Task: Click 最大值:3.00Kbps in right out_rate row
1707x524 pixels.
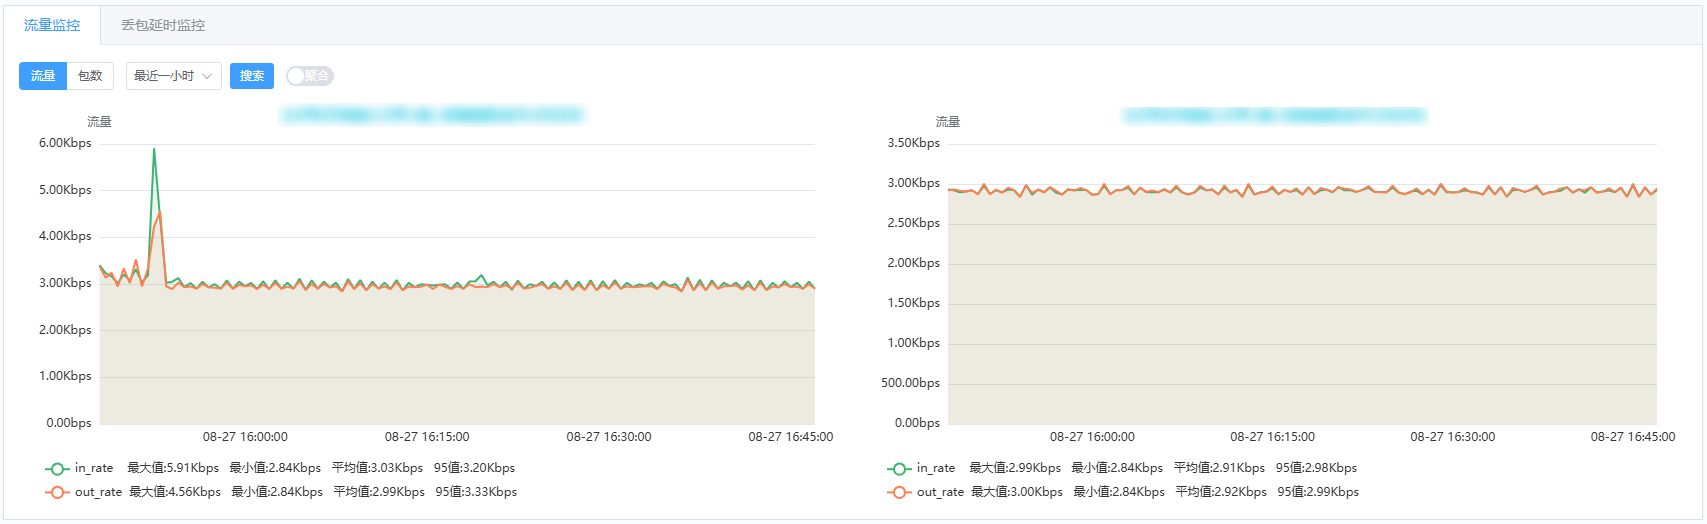Action: pyautogui.click(x=1017, y=492)
